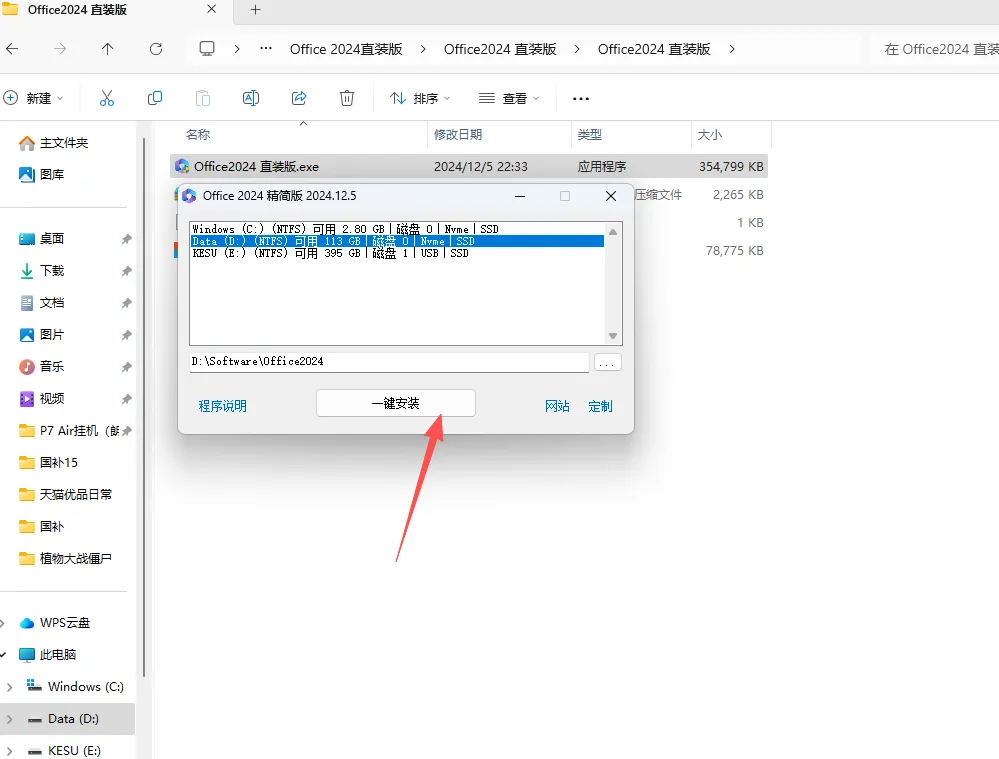Viewport: 999px width, 759px height.
Task: Click the 类型 column header
Action: pyautogui.click(x=590, y=134)
